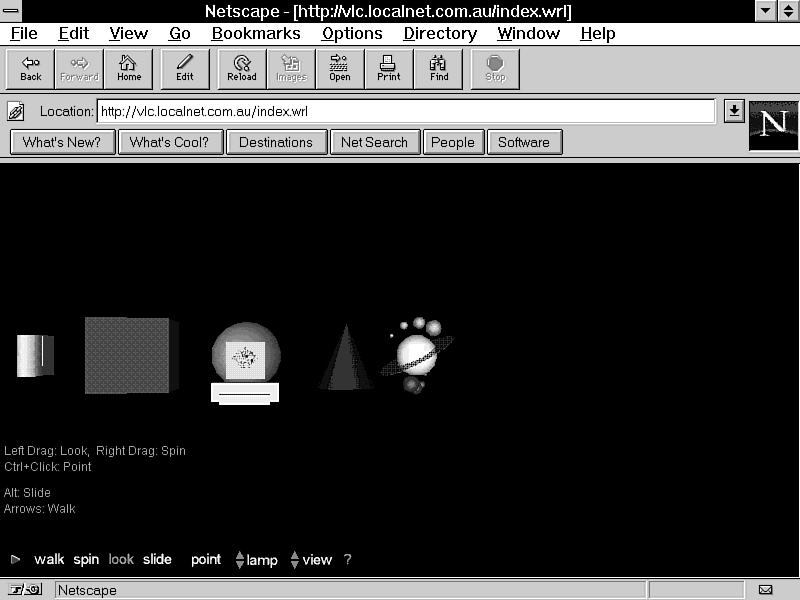
Task: Enable walk navigation mode
Action: coord(49,560)
